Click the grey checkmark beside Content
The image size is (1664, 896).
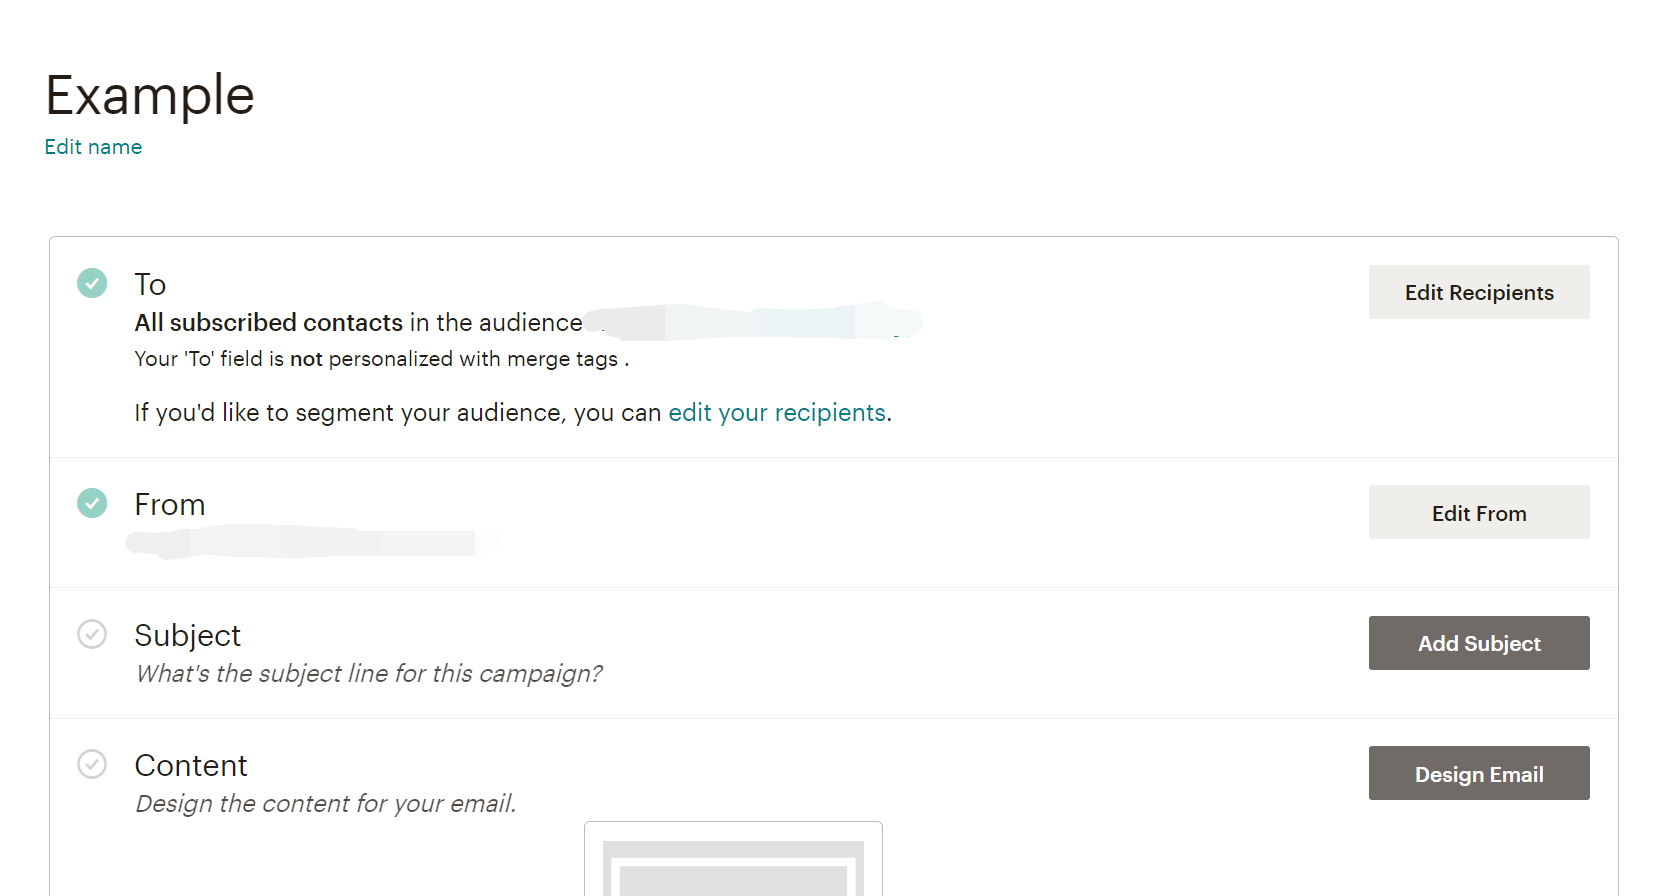point(92,764)
